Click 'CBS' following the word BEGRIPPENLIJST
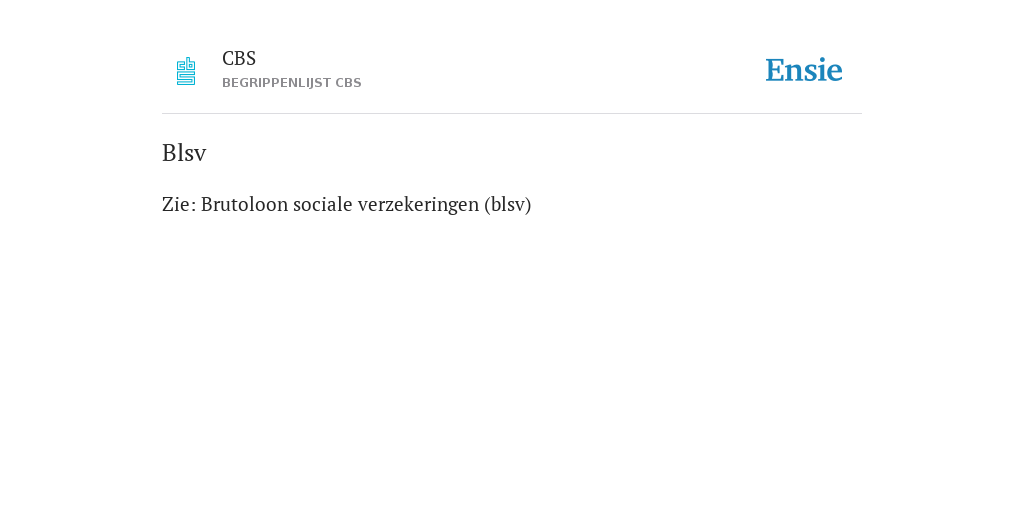1024x512 pixels. pos(349,83)
